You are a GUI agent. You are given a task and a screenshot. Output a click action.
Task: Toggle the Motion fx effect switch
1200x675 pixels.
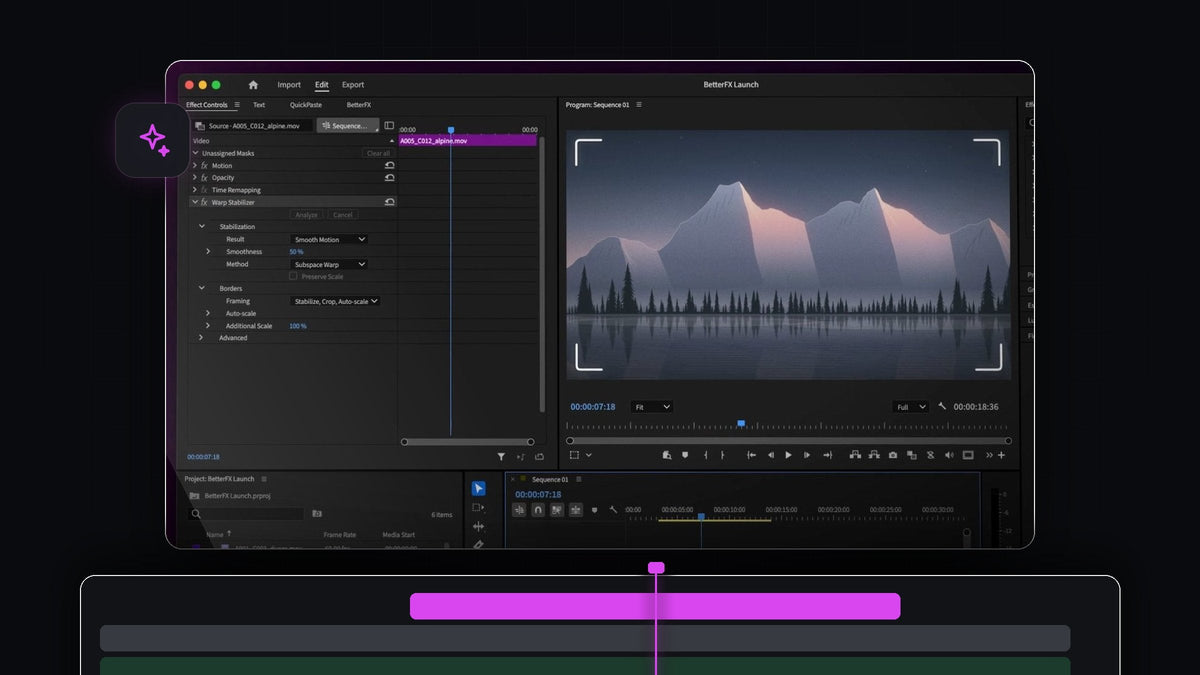pos(204,165)
